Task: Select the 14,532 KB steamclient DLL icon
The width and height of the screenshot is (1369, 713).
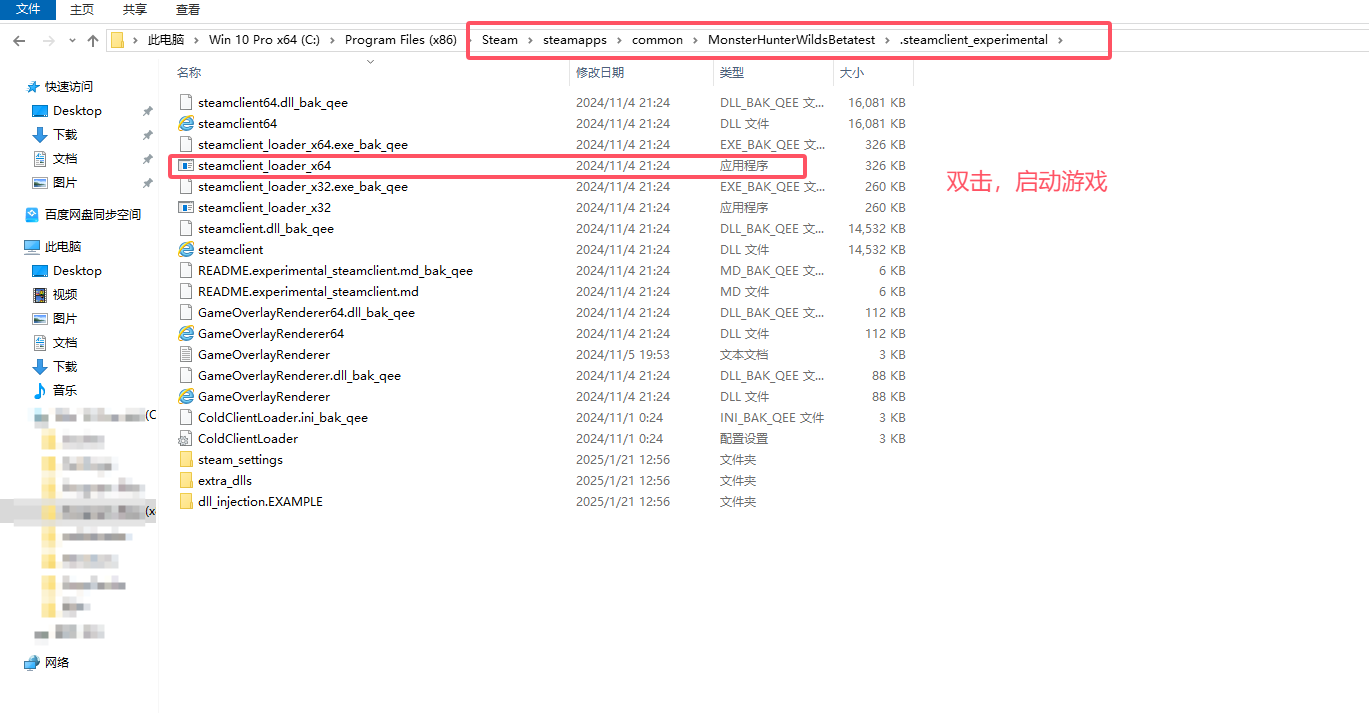Action: tap(186, 250)
